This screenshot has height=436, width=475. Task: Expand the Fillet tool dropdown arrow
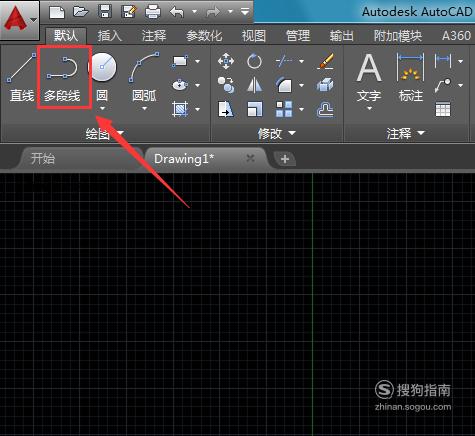click(x=301, y=85)
